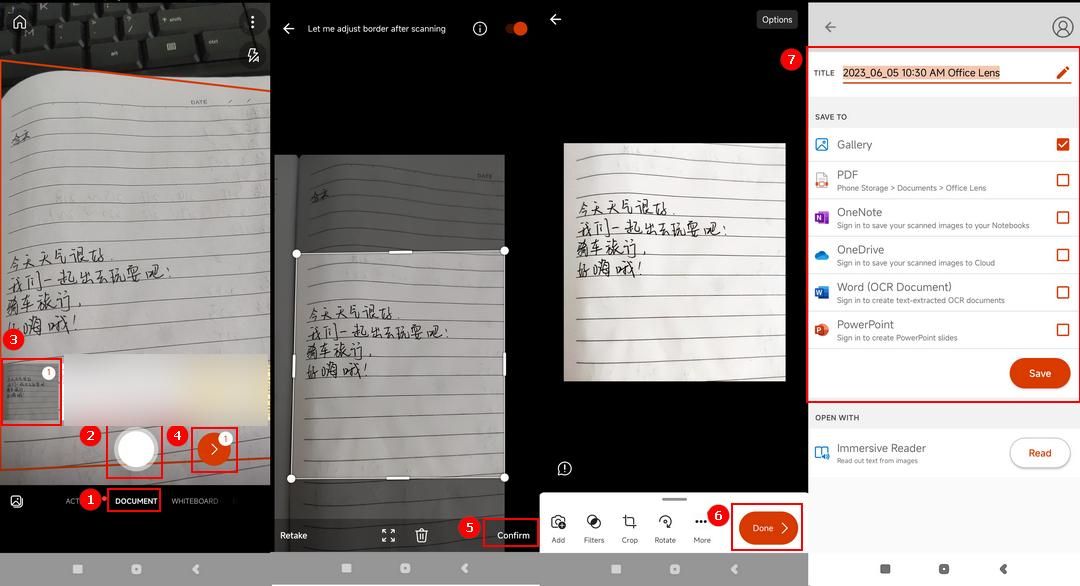Delete the scan using the trash icon
The width and height of the screenshot is (1080, 586).
click(421, 534)
